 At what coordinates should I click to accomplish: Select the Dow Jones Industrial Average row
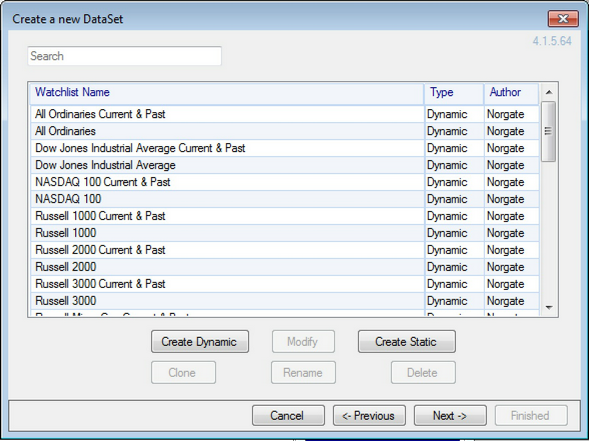point(285,165)
